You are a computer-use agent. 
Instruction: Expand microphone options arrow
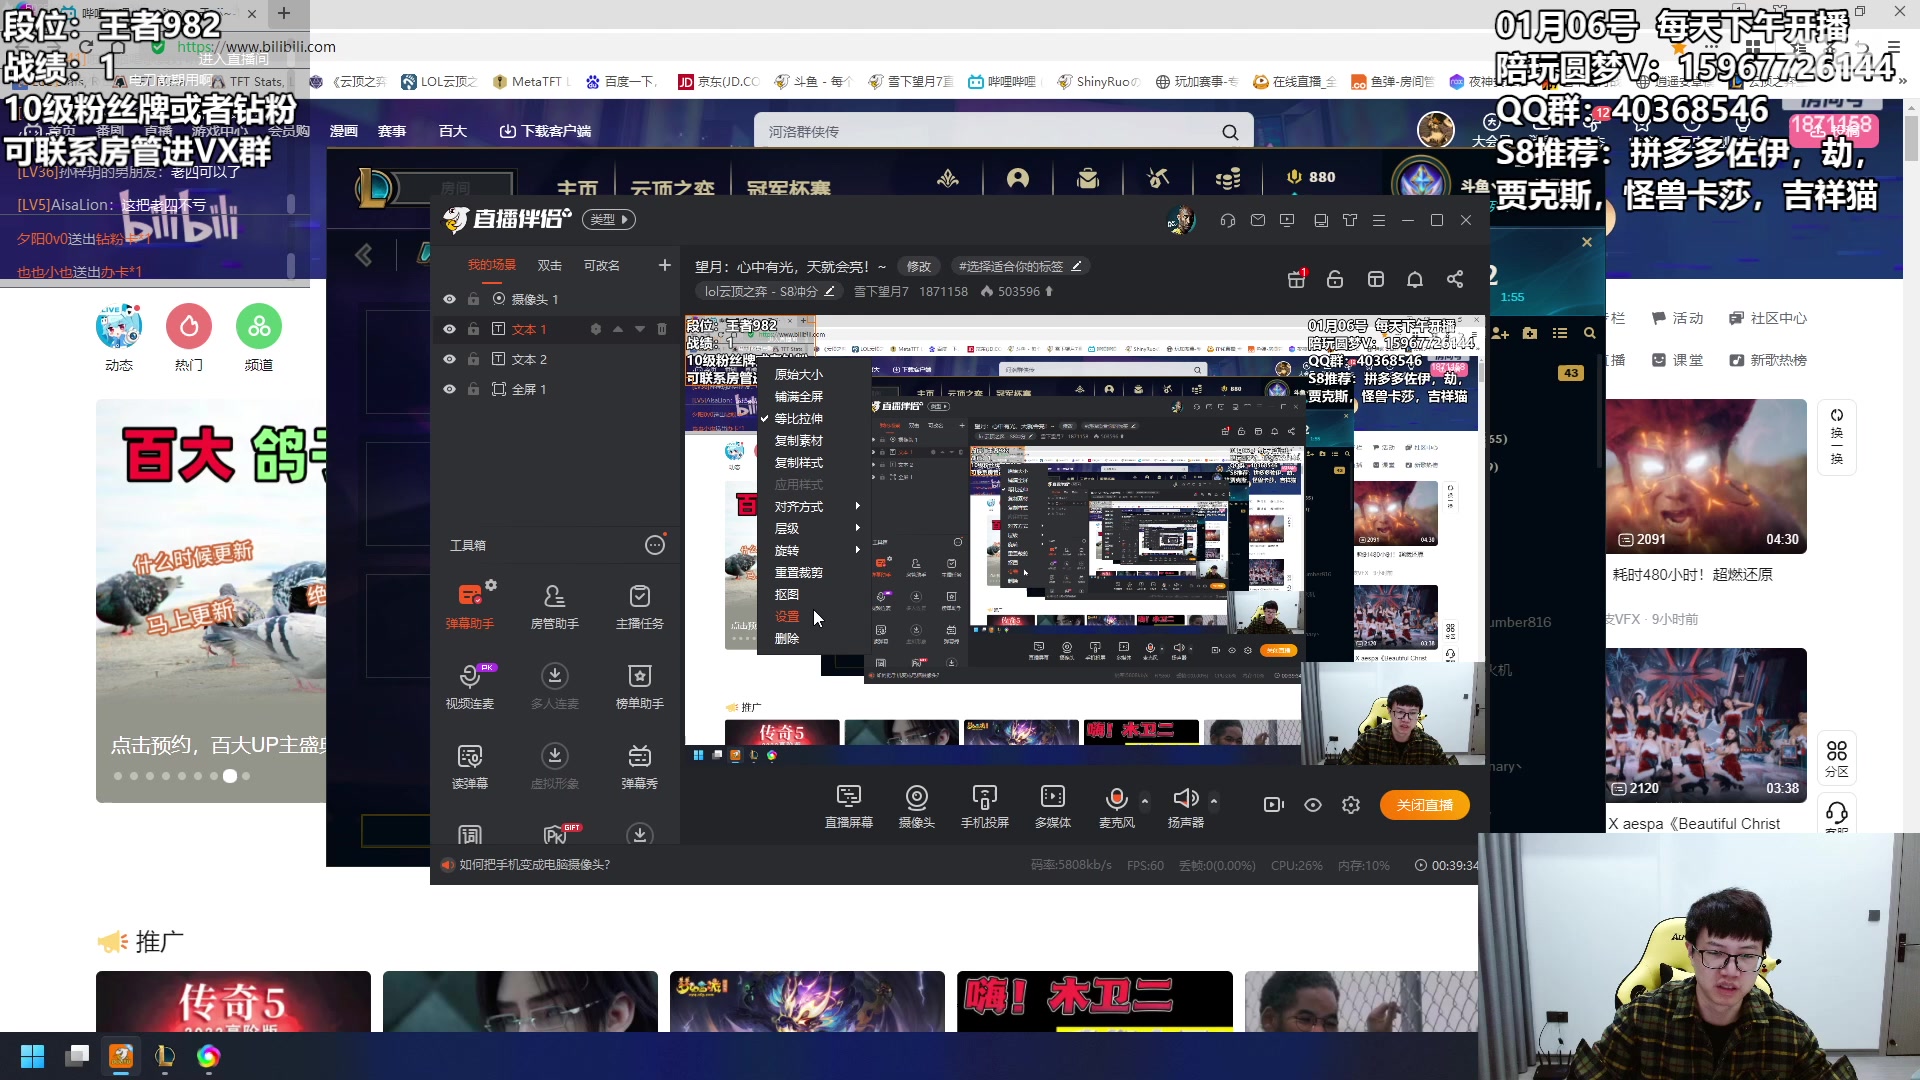click(x=1145, y=801)
